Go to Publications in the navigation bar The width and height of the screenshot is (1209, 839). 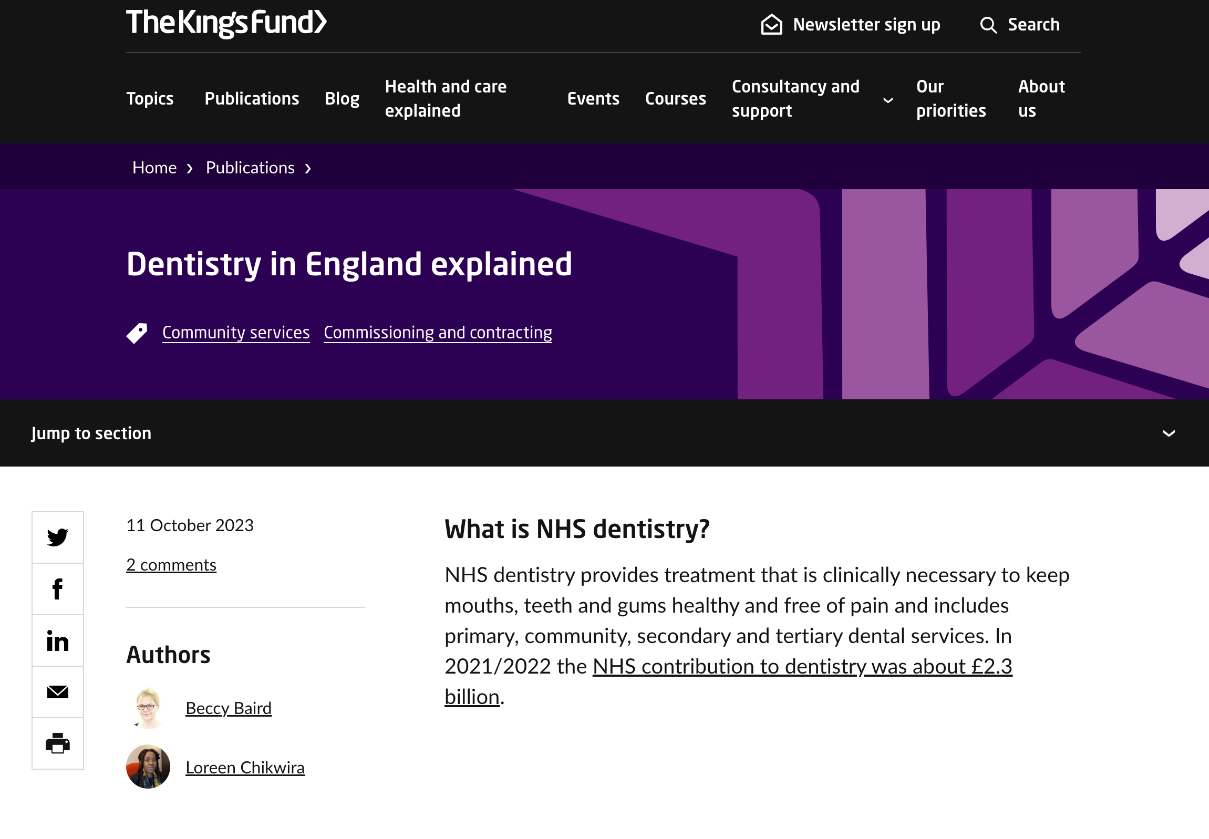pyautogui.click(x=252, y=99)
